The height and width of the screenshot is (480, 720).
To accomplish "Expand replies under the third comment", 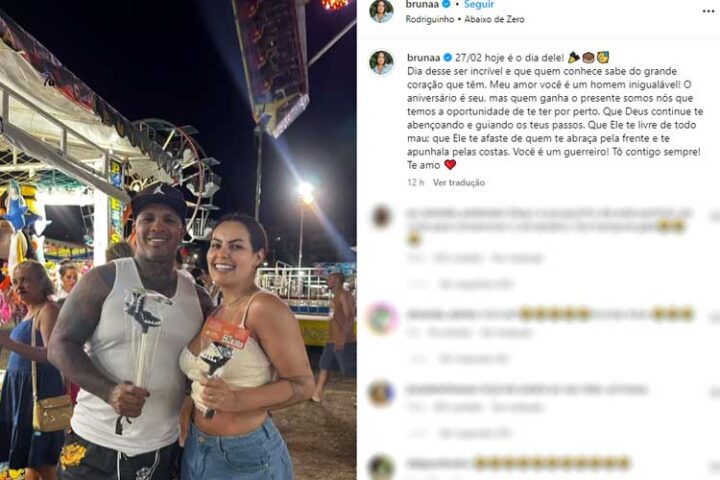I will 475,433.
